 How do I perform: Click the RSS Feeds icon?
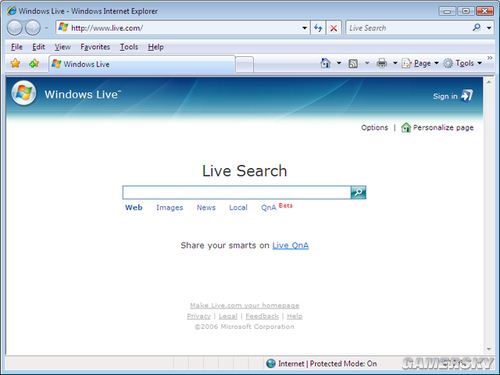point(353,63)
